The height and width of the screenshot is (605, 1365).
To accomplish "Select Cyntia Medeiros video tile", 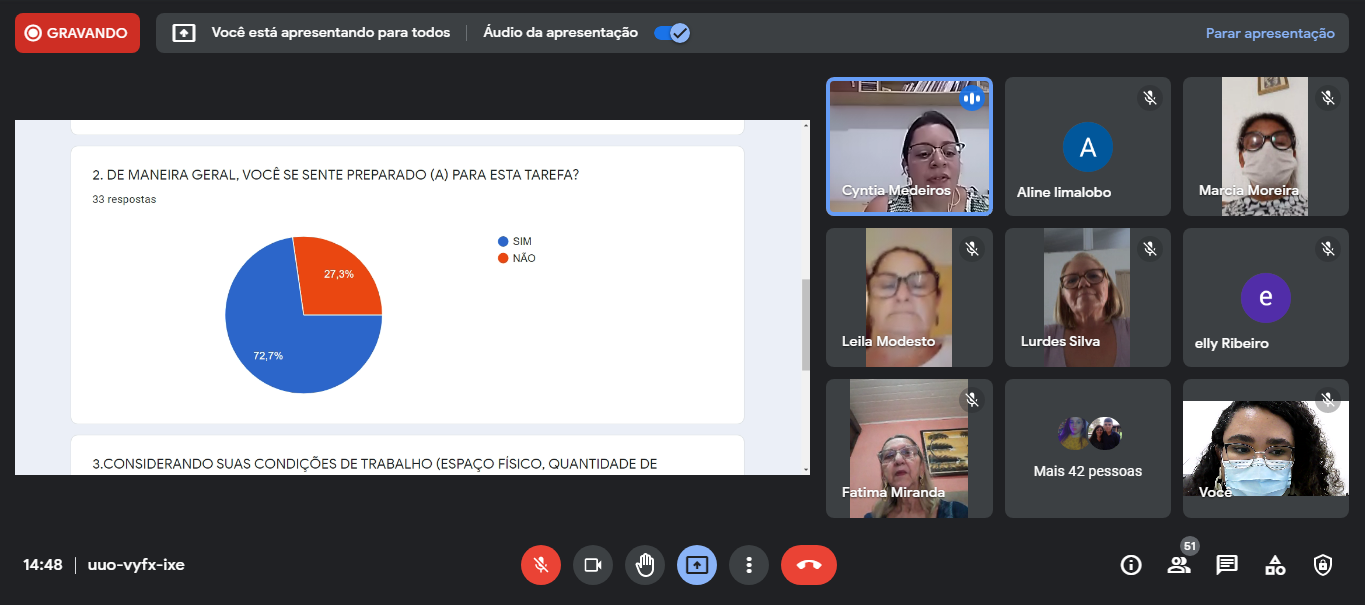I will [909, 146].
